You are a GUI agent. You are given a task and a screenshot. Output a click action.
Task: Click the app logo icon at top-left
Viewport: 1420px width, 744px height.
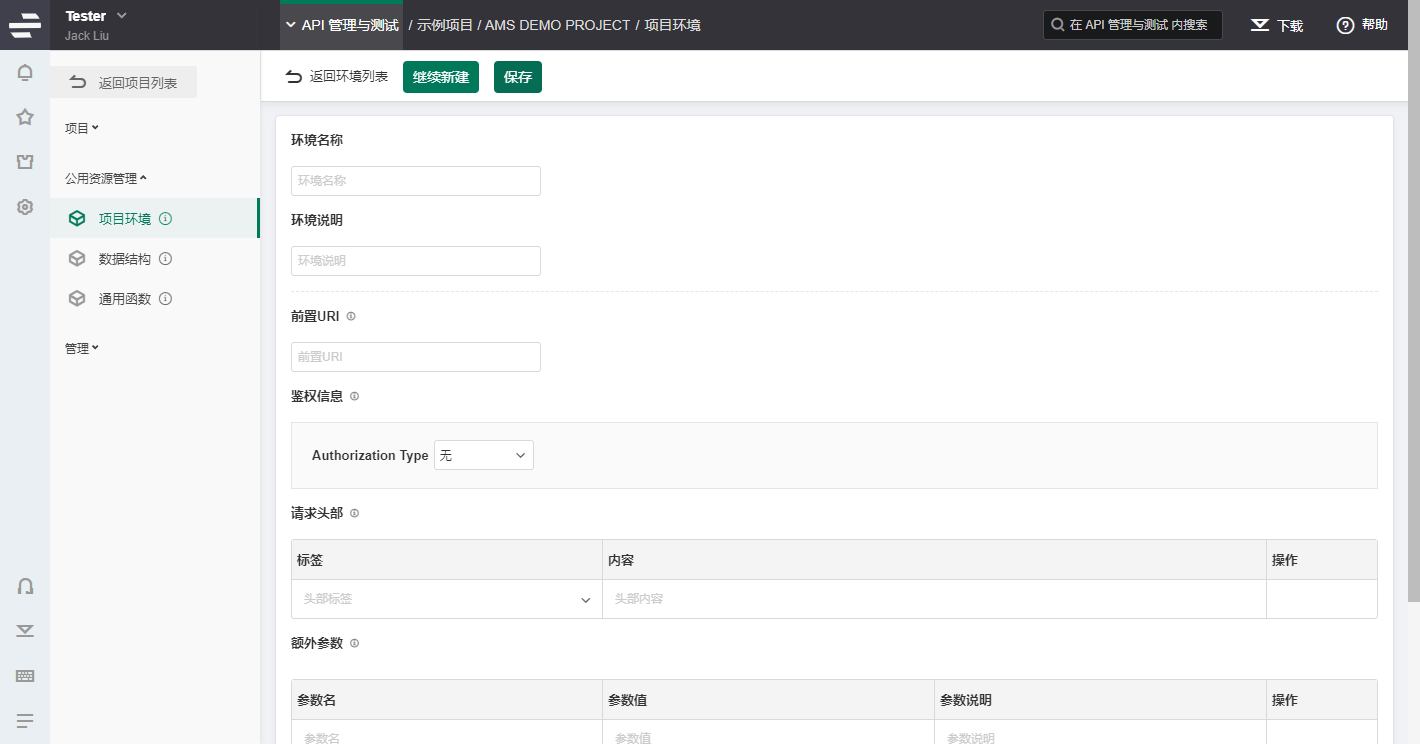pos(25,25)
